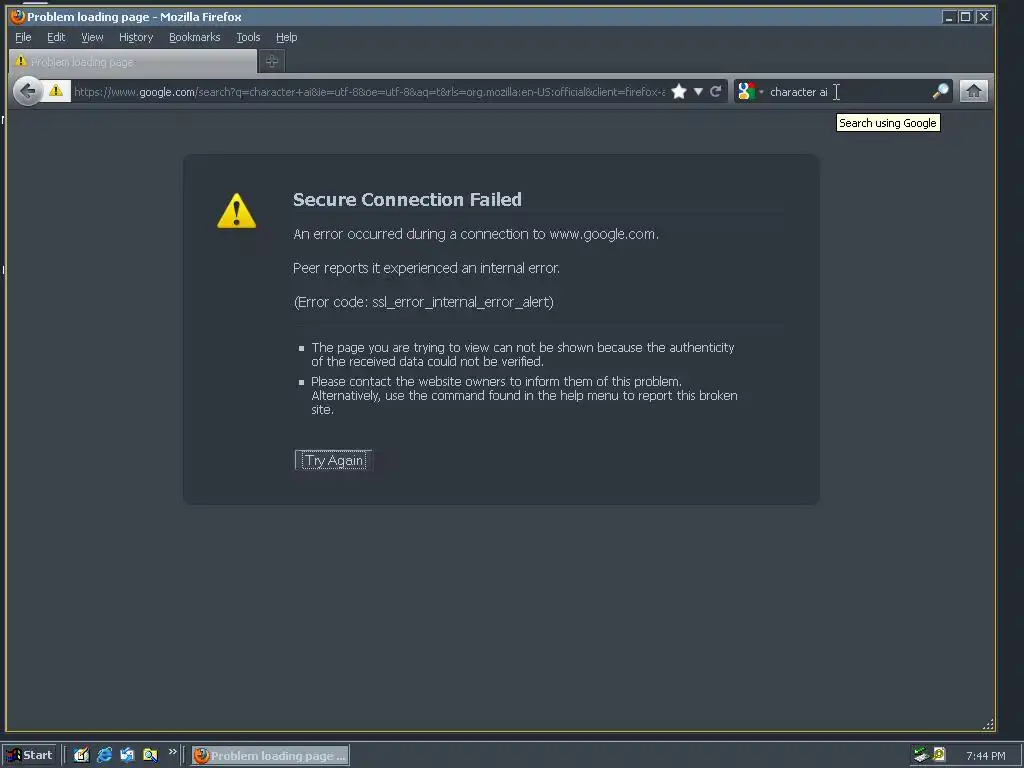Image resolution: width=1024 pixels, height=768 pixels.
Task: Go back with the back arrow
Action: click(27, 91)
